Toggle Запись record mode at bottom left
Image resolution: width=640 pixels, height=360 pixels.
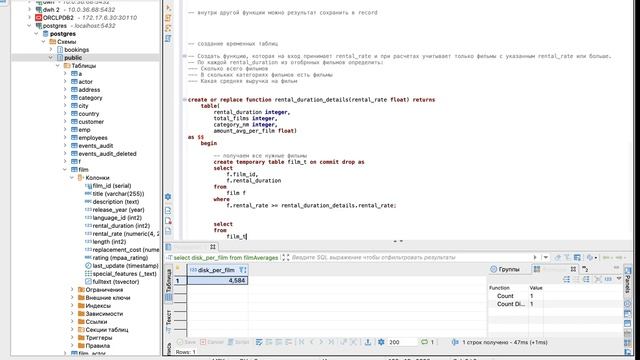click(x=168, y=349)
